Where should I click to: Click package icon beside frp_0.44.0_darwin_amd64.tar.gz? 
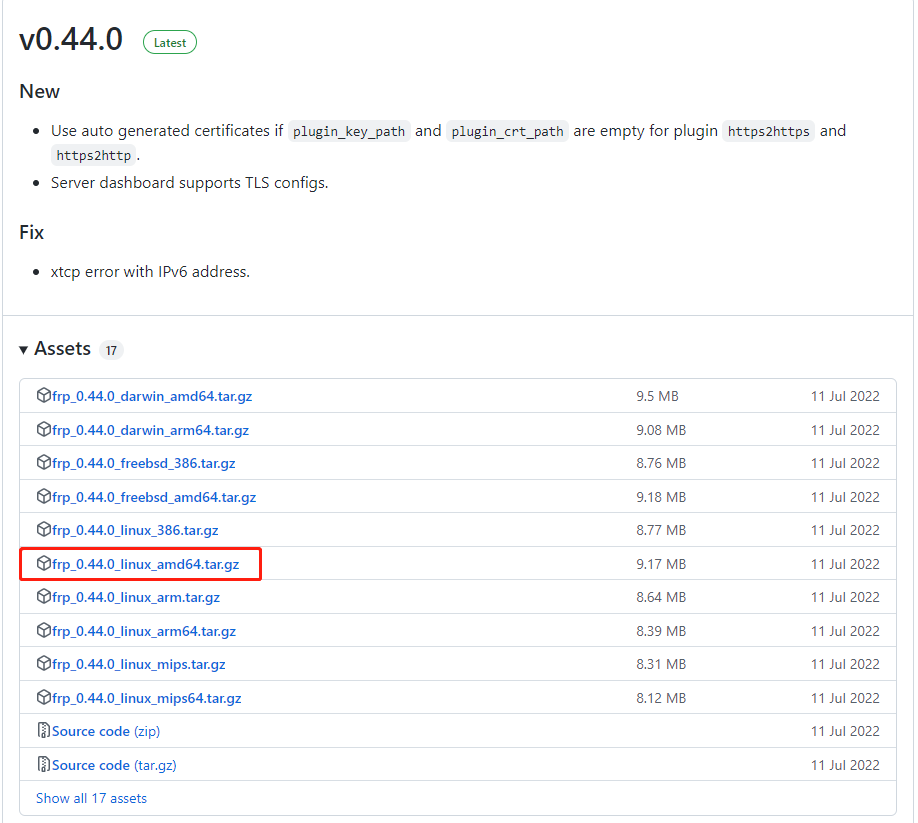(43, 396)
